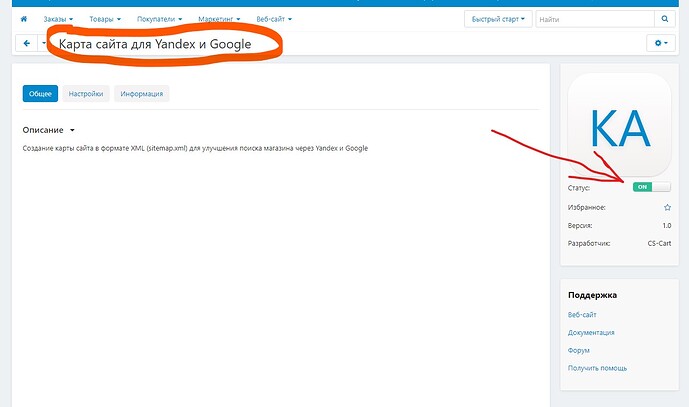Viewport: 689px width, 407px height.
Task: Click the developer value CS-Cart
Action: (x=659, y=243)
